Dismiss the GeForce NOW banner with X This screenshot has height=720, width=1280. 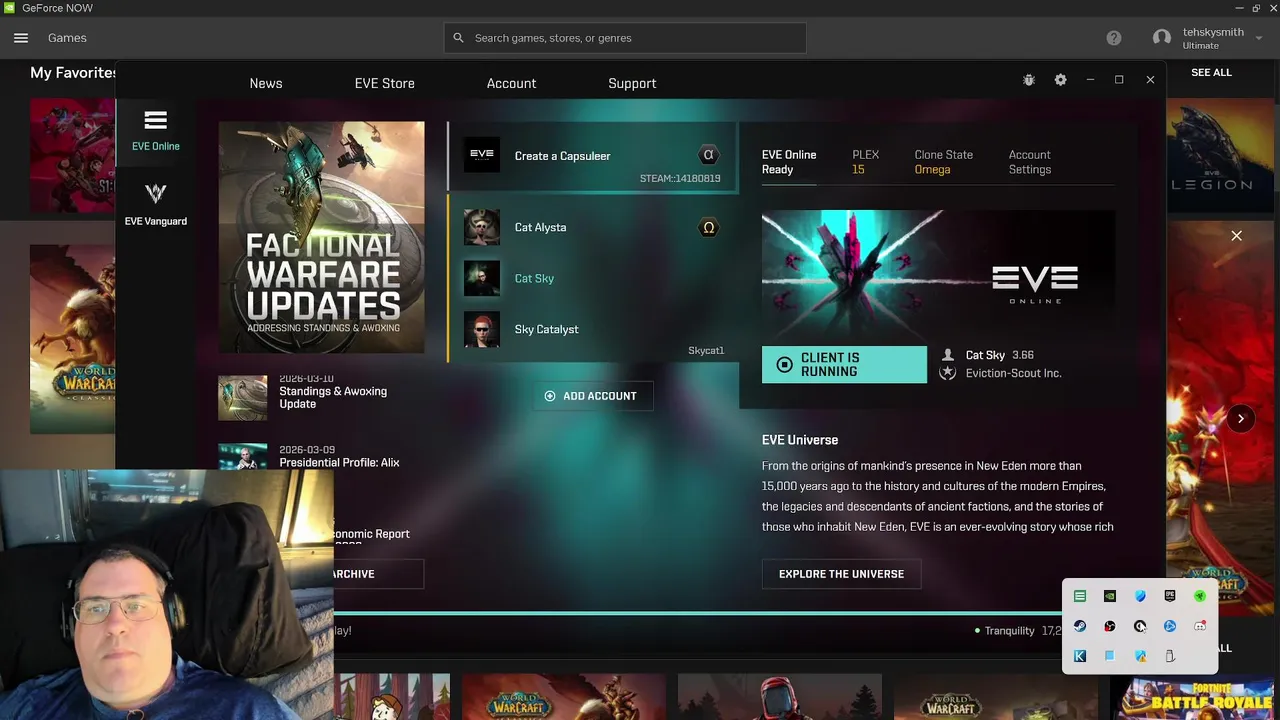(1237, 236)
